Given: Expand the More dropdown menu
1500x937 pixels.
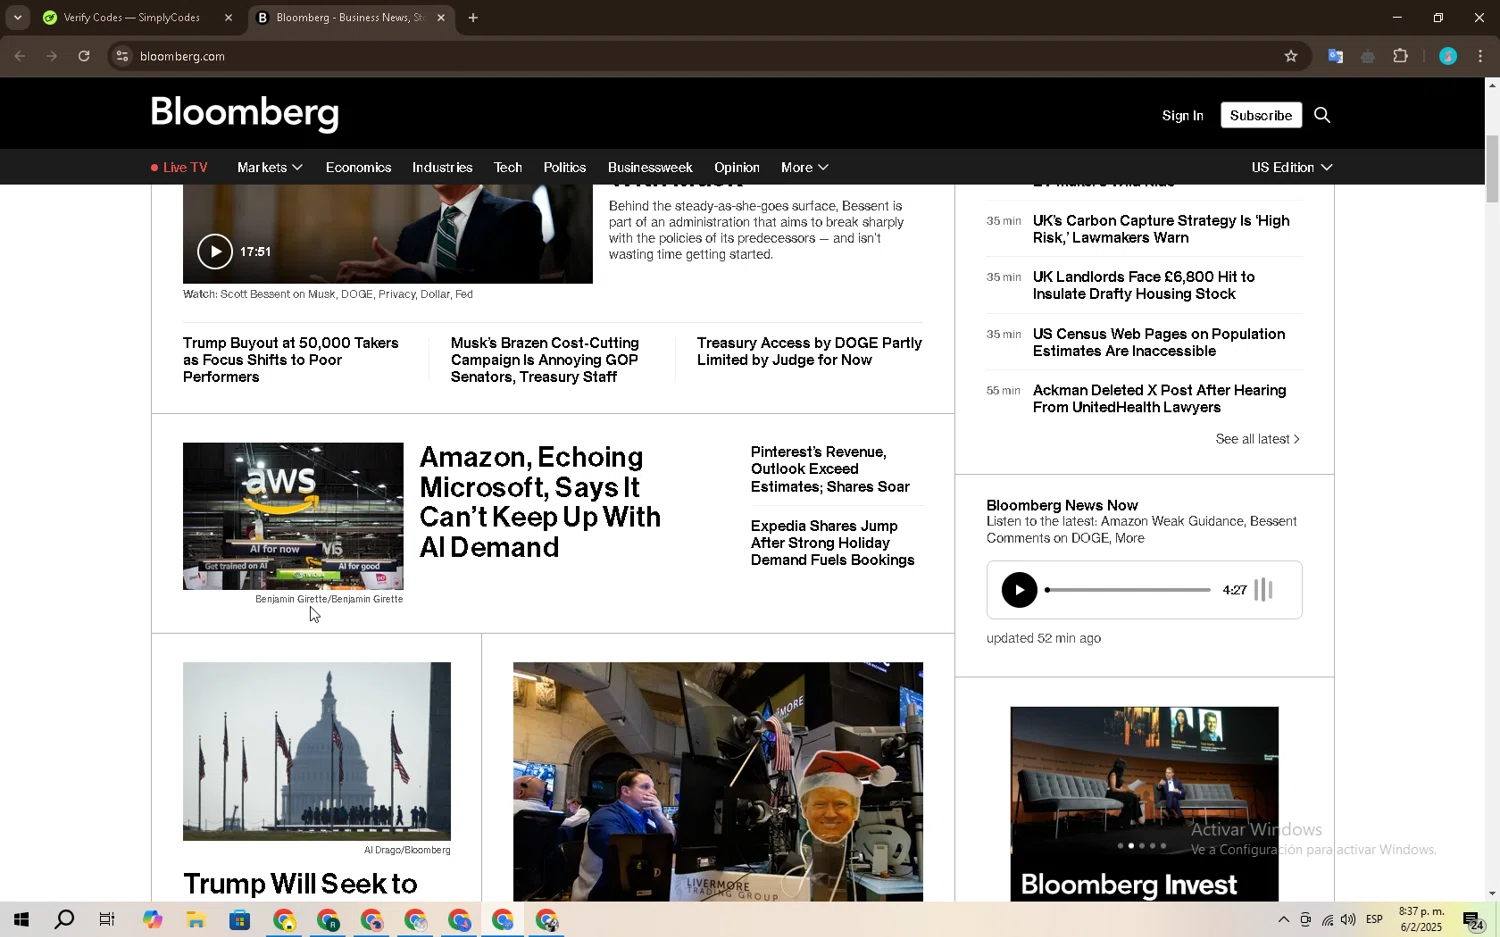Looking at the screenshot, I should [x=805, y=167].
